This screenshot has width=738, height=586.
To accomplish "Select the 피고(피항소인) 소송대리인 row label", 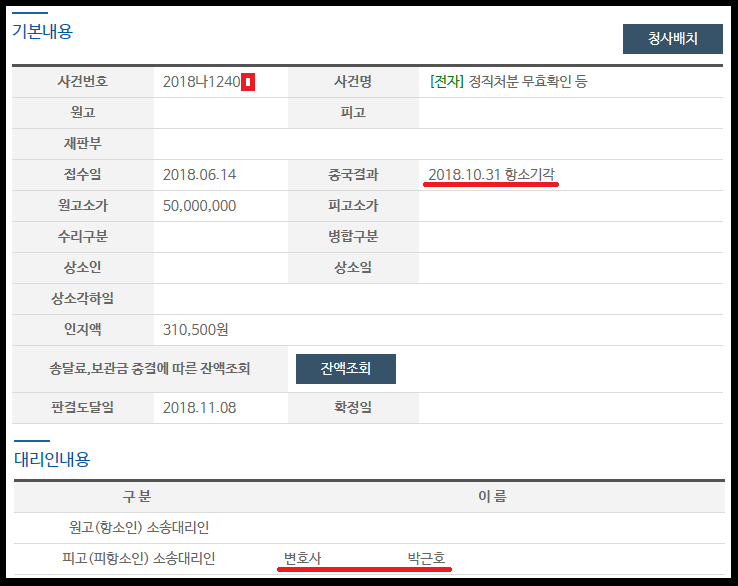I will click(138, 557).
